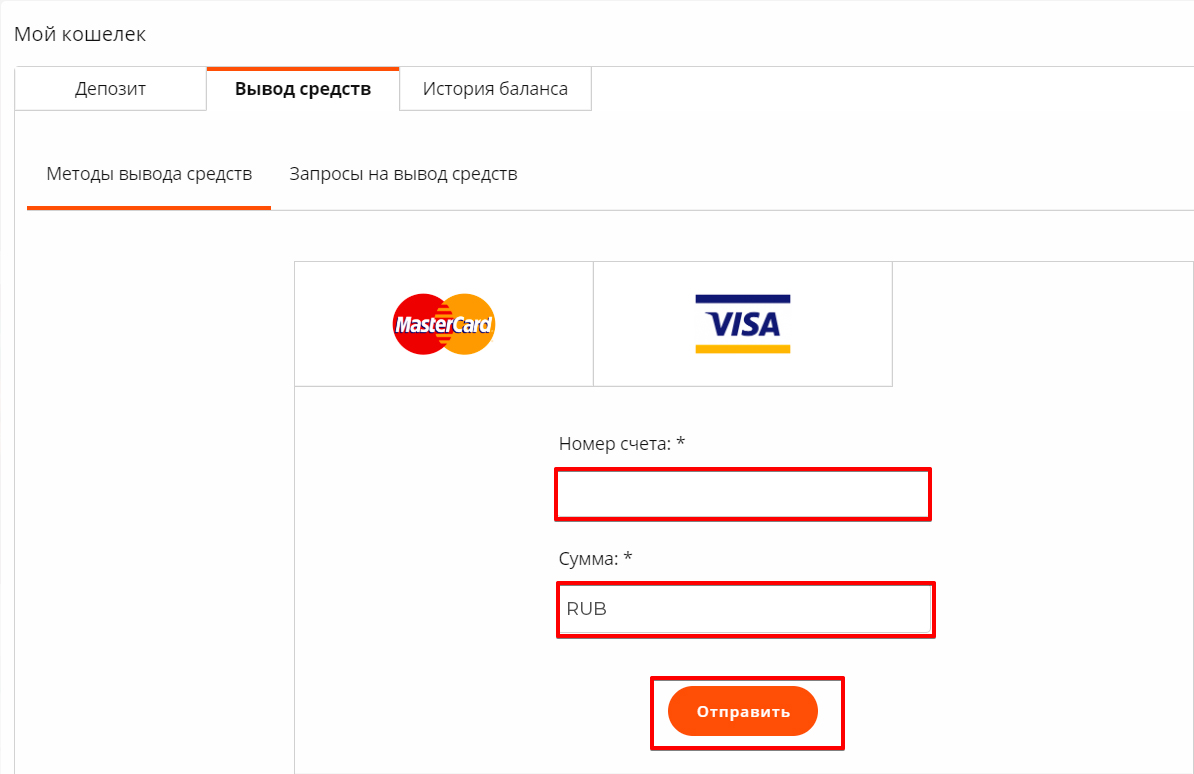Click the asterisk beside Сумма
This screenshot has width=1194, height=774.
pyautogui.click(x=627, y=556)
